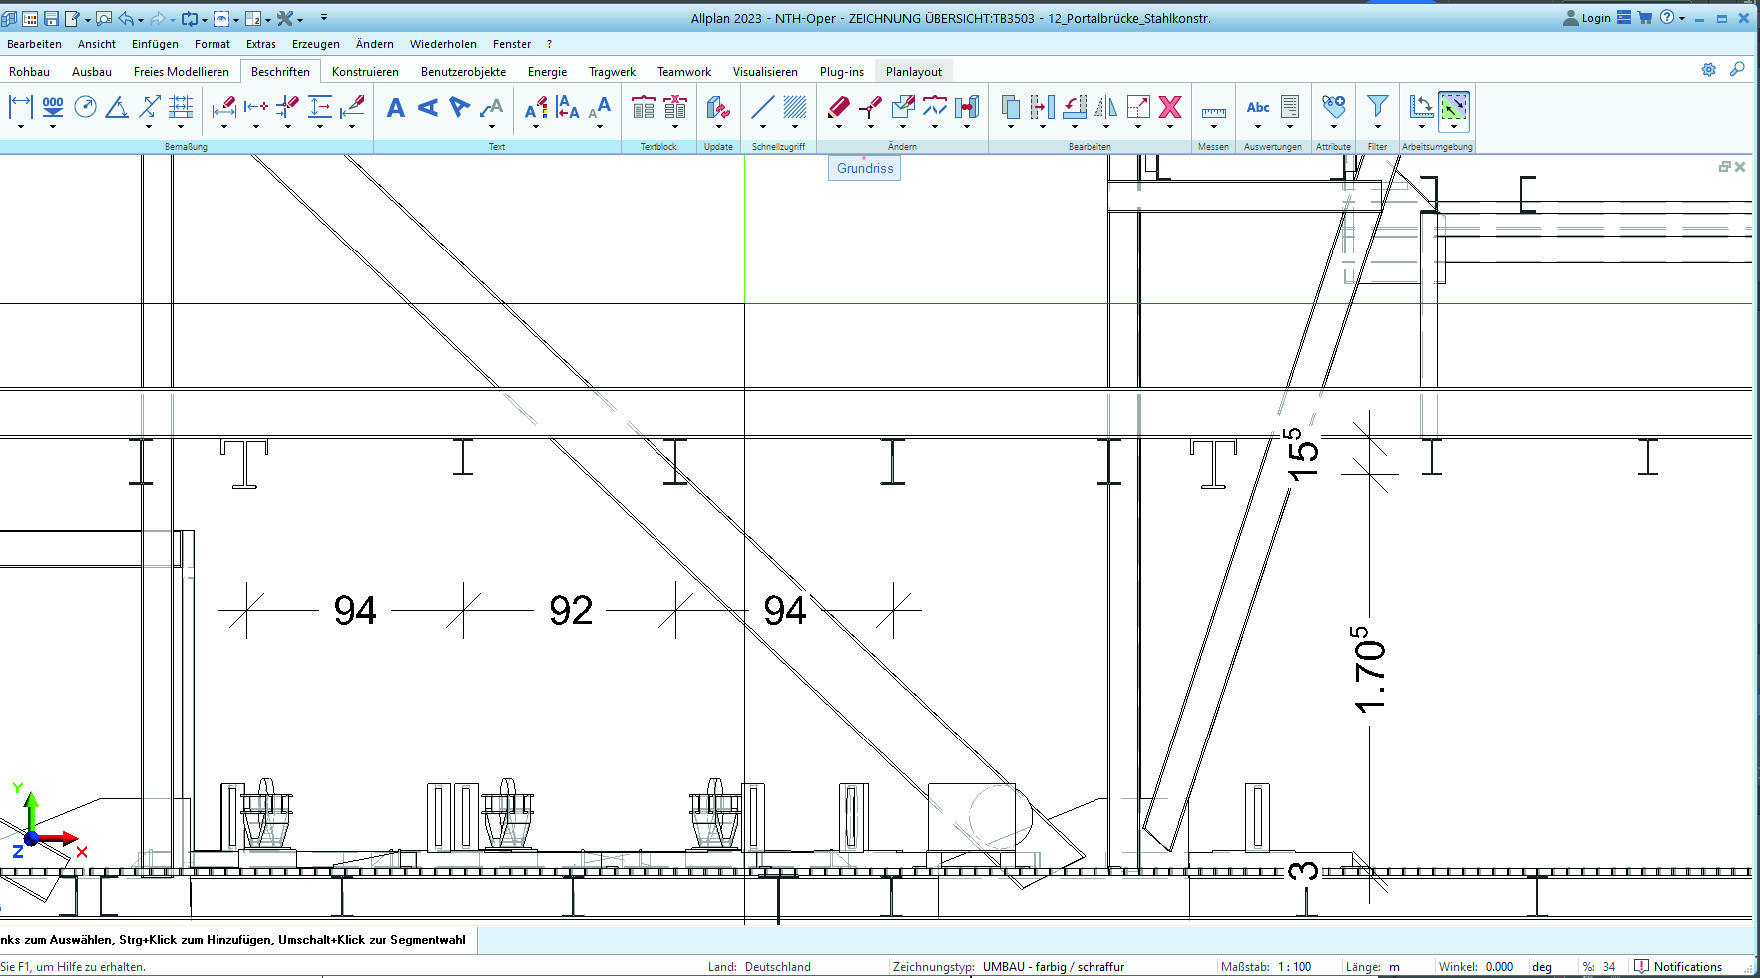Viewport: 1760px width, 978px height.
Task: Select the linear dimension line tool
Action: pyautogui.click(x=20, y=106)
